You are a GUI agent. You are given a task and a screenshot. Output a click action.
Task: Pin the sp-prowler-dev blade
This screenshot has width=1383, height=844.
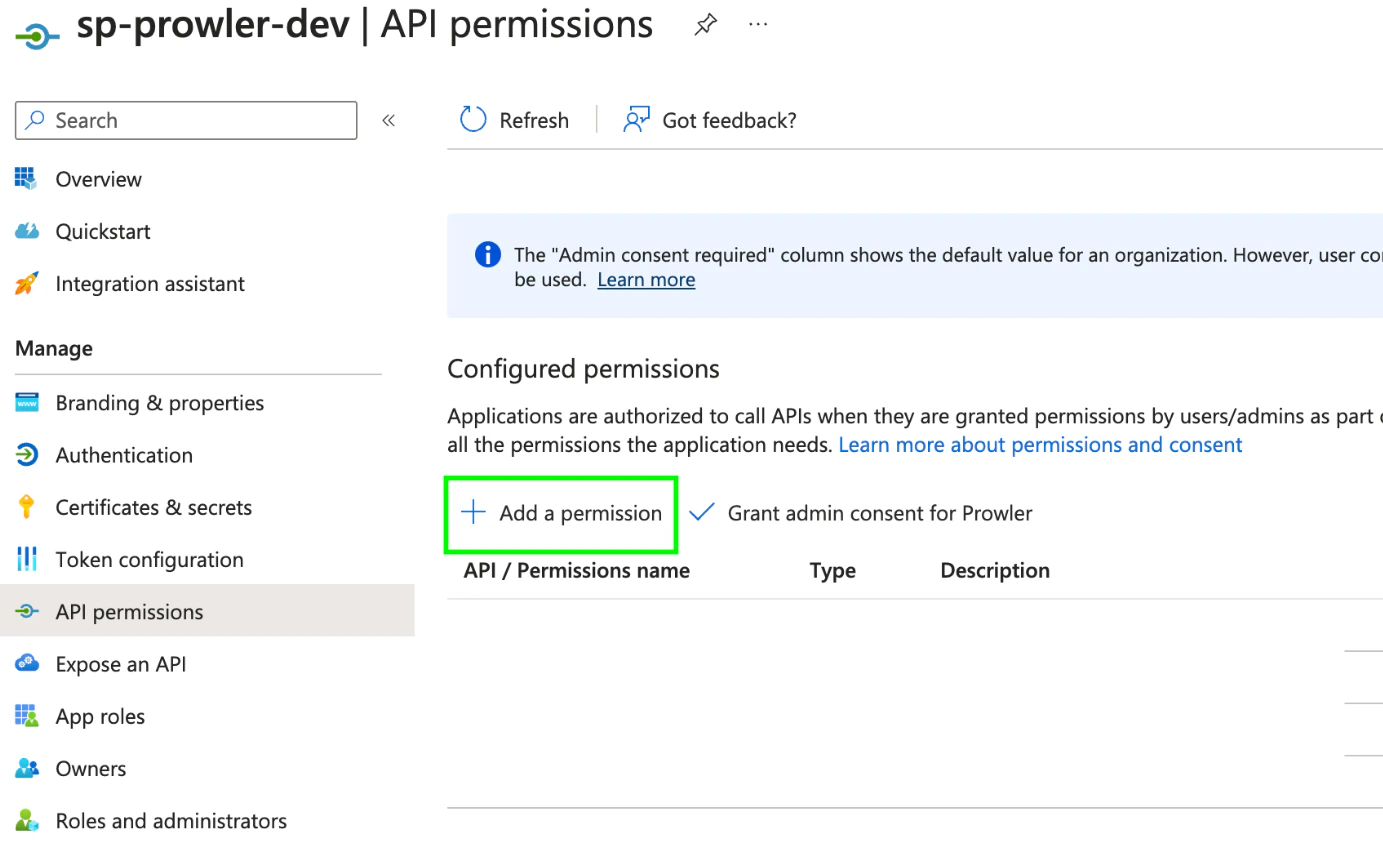(x=705, y=25)
